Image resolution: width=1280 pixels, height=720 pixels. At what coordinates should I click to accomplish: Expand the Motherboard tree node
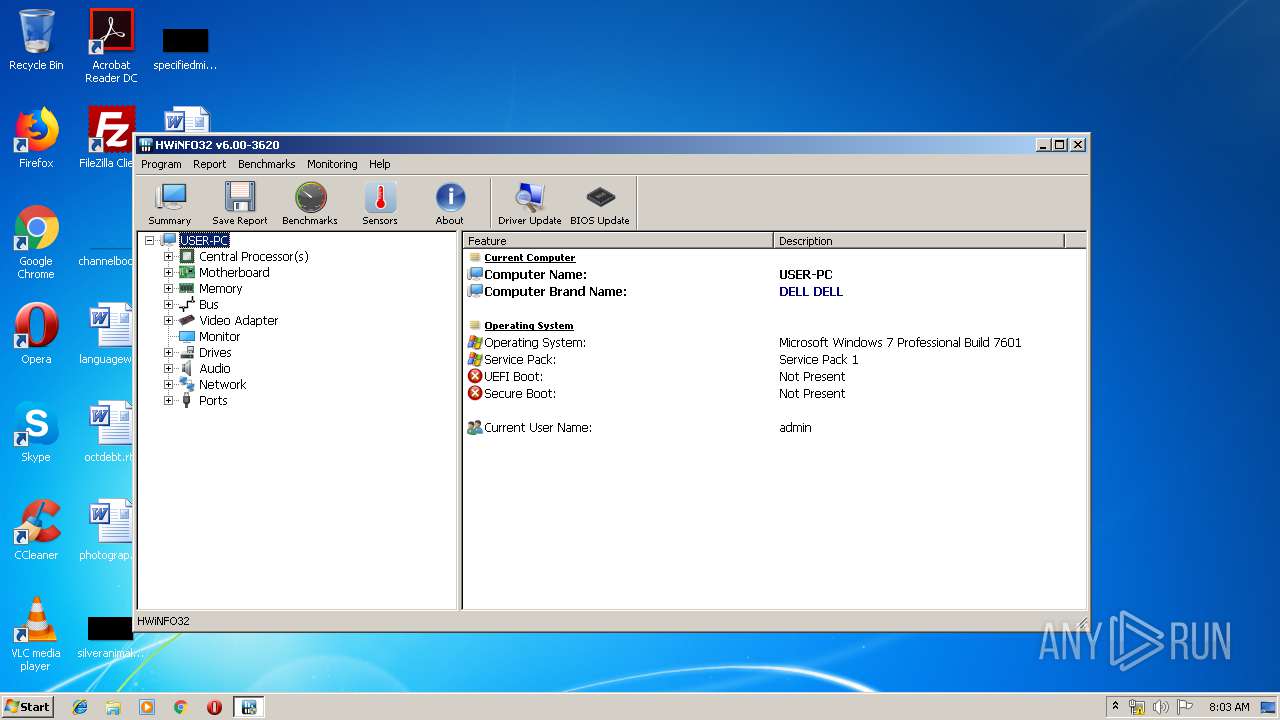pos(168,272)
